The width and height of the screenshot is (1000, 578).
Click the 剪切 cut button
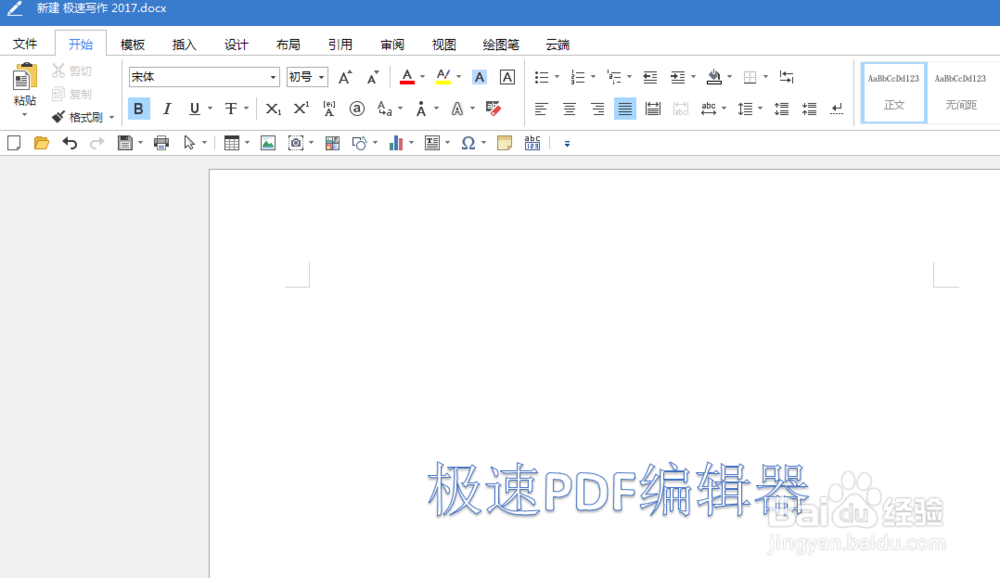(x=72, y=71)
